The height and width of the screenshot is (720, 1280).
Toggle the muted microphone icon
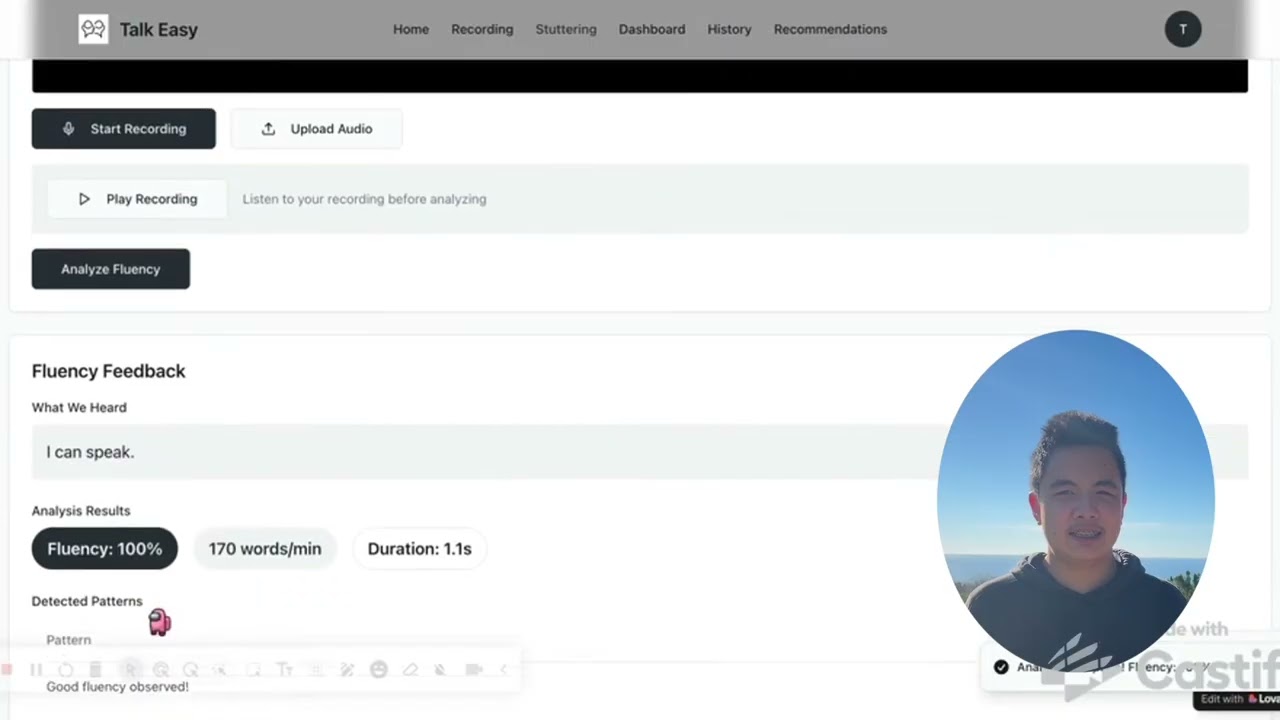(440, 669)
